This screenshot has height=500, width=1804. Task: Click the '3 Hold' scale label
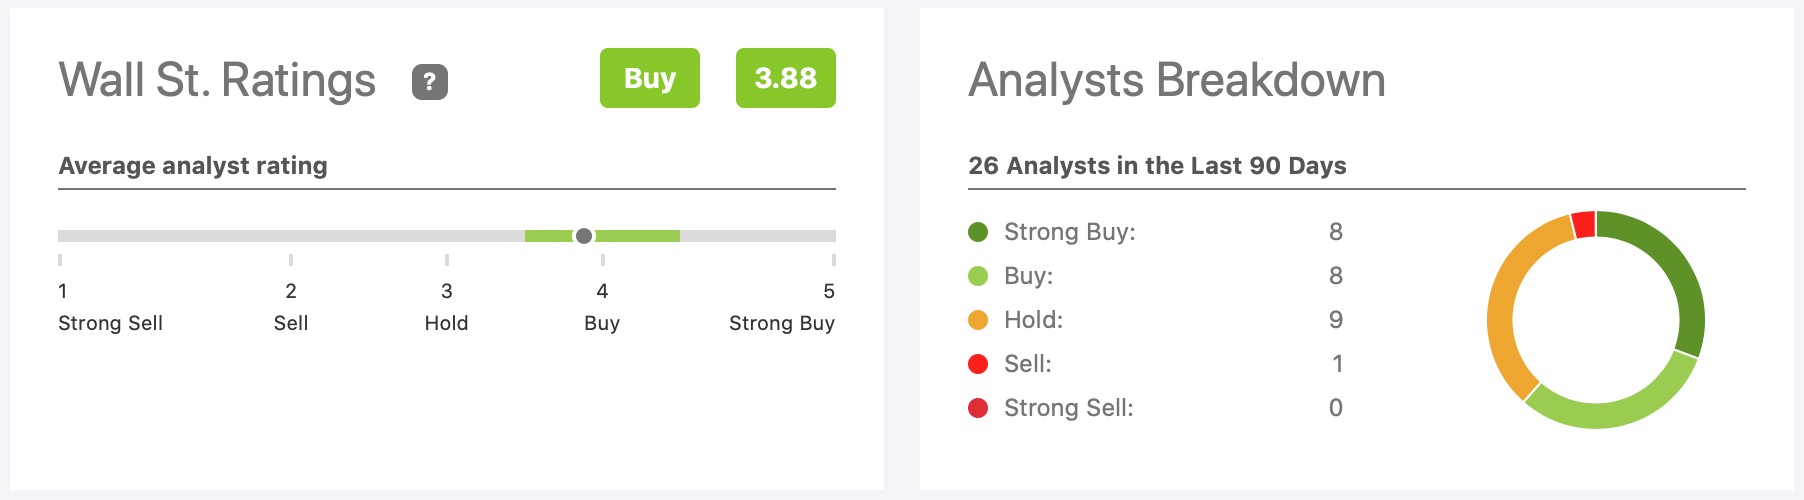click(446, 307)
